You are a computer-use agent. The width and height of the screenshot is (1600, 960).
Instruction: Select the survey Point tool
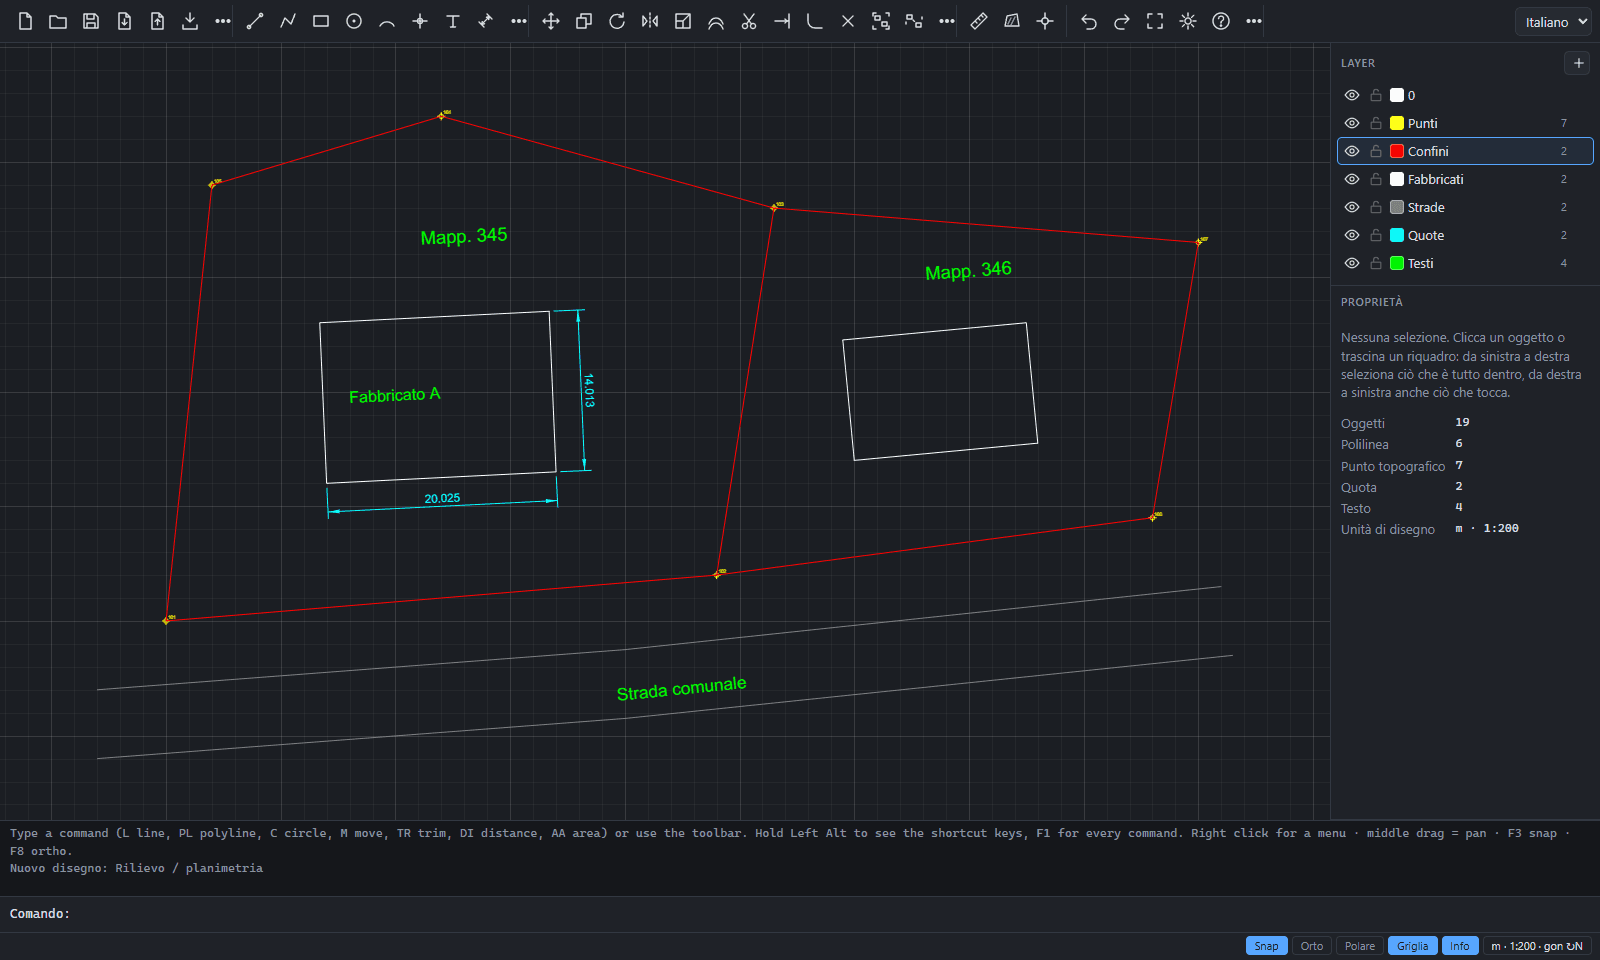(x=420, y=21)
